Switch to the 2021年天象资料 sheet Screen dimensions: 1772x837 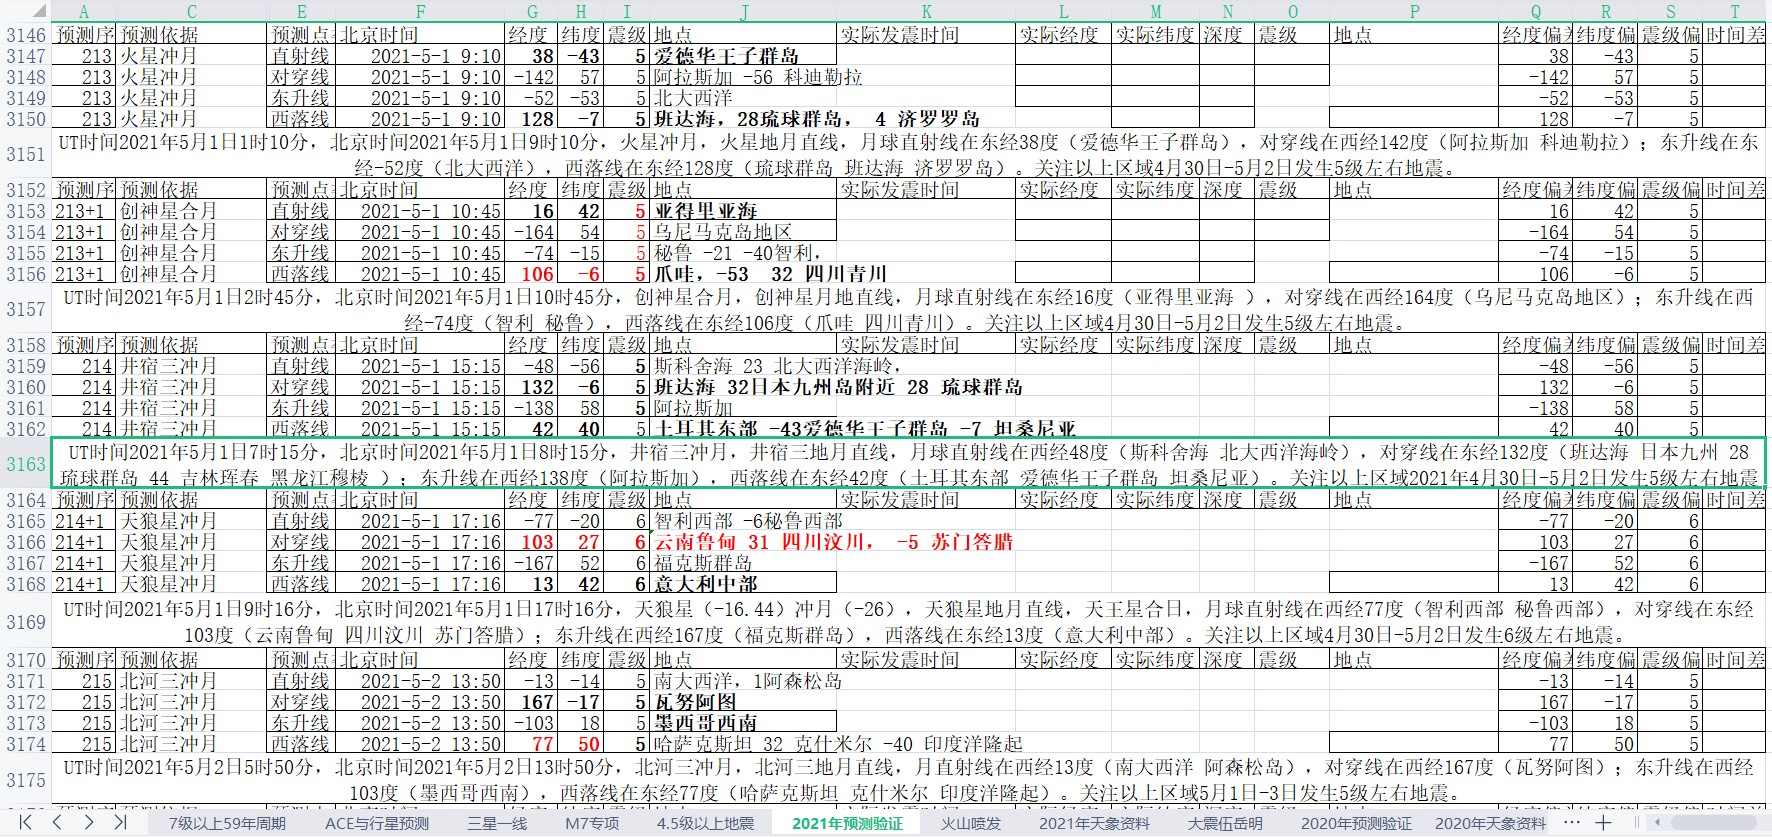[x=1094, y=823]
